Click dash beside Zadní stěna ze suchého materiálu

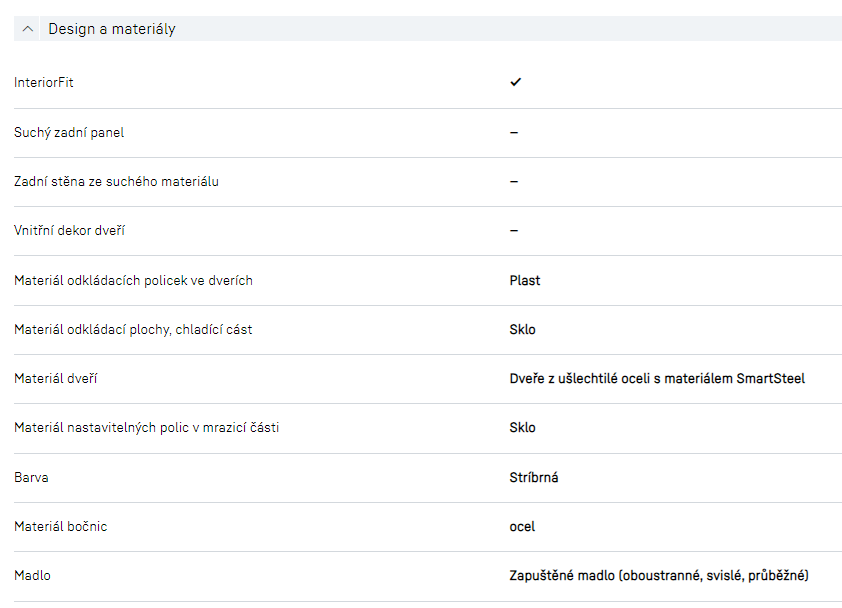[x=514, y=181]
